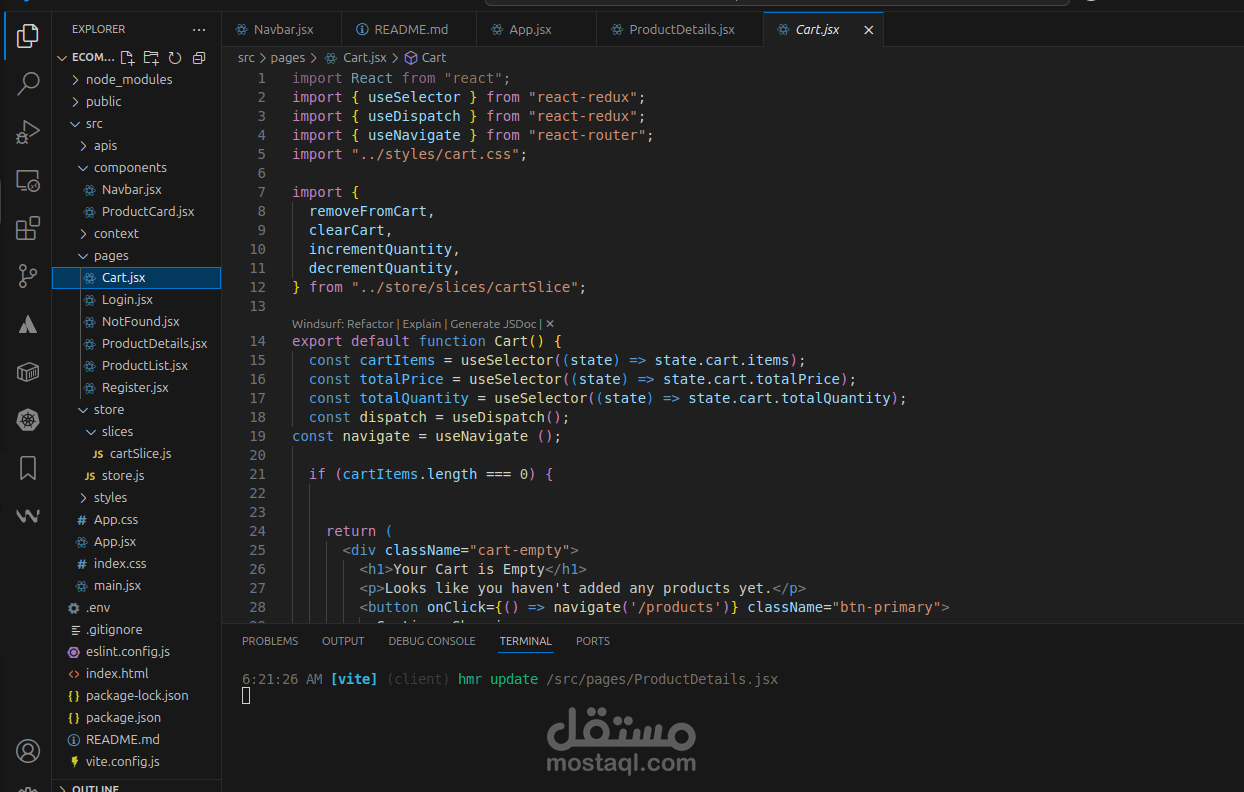Switch to the README.md editor tab

[409, 30]
